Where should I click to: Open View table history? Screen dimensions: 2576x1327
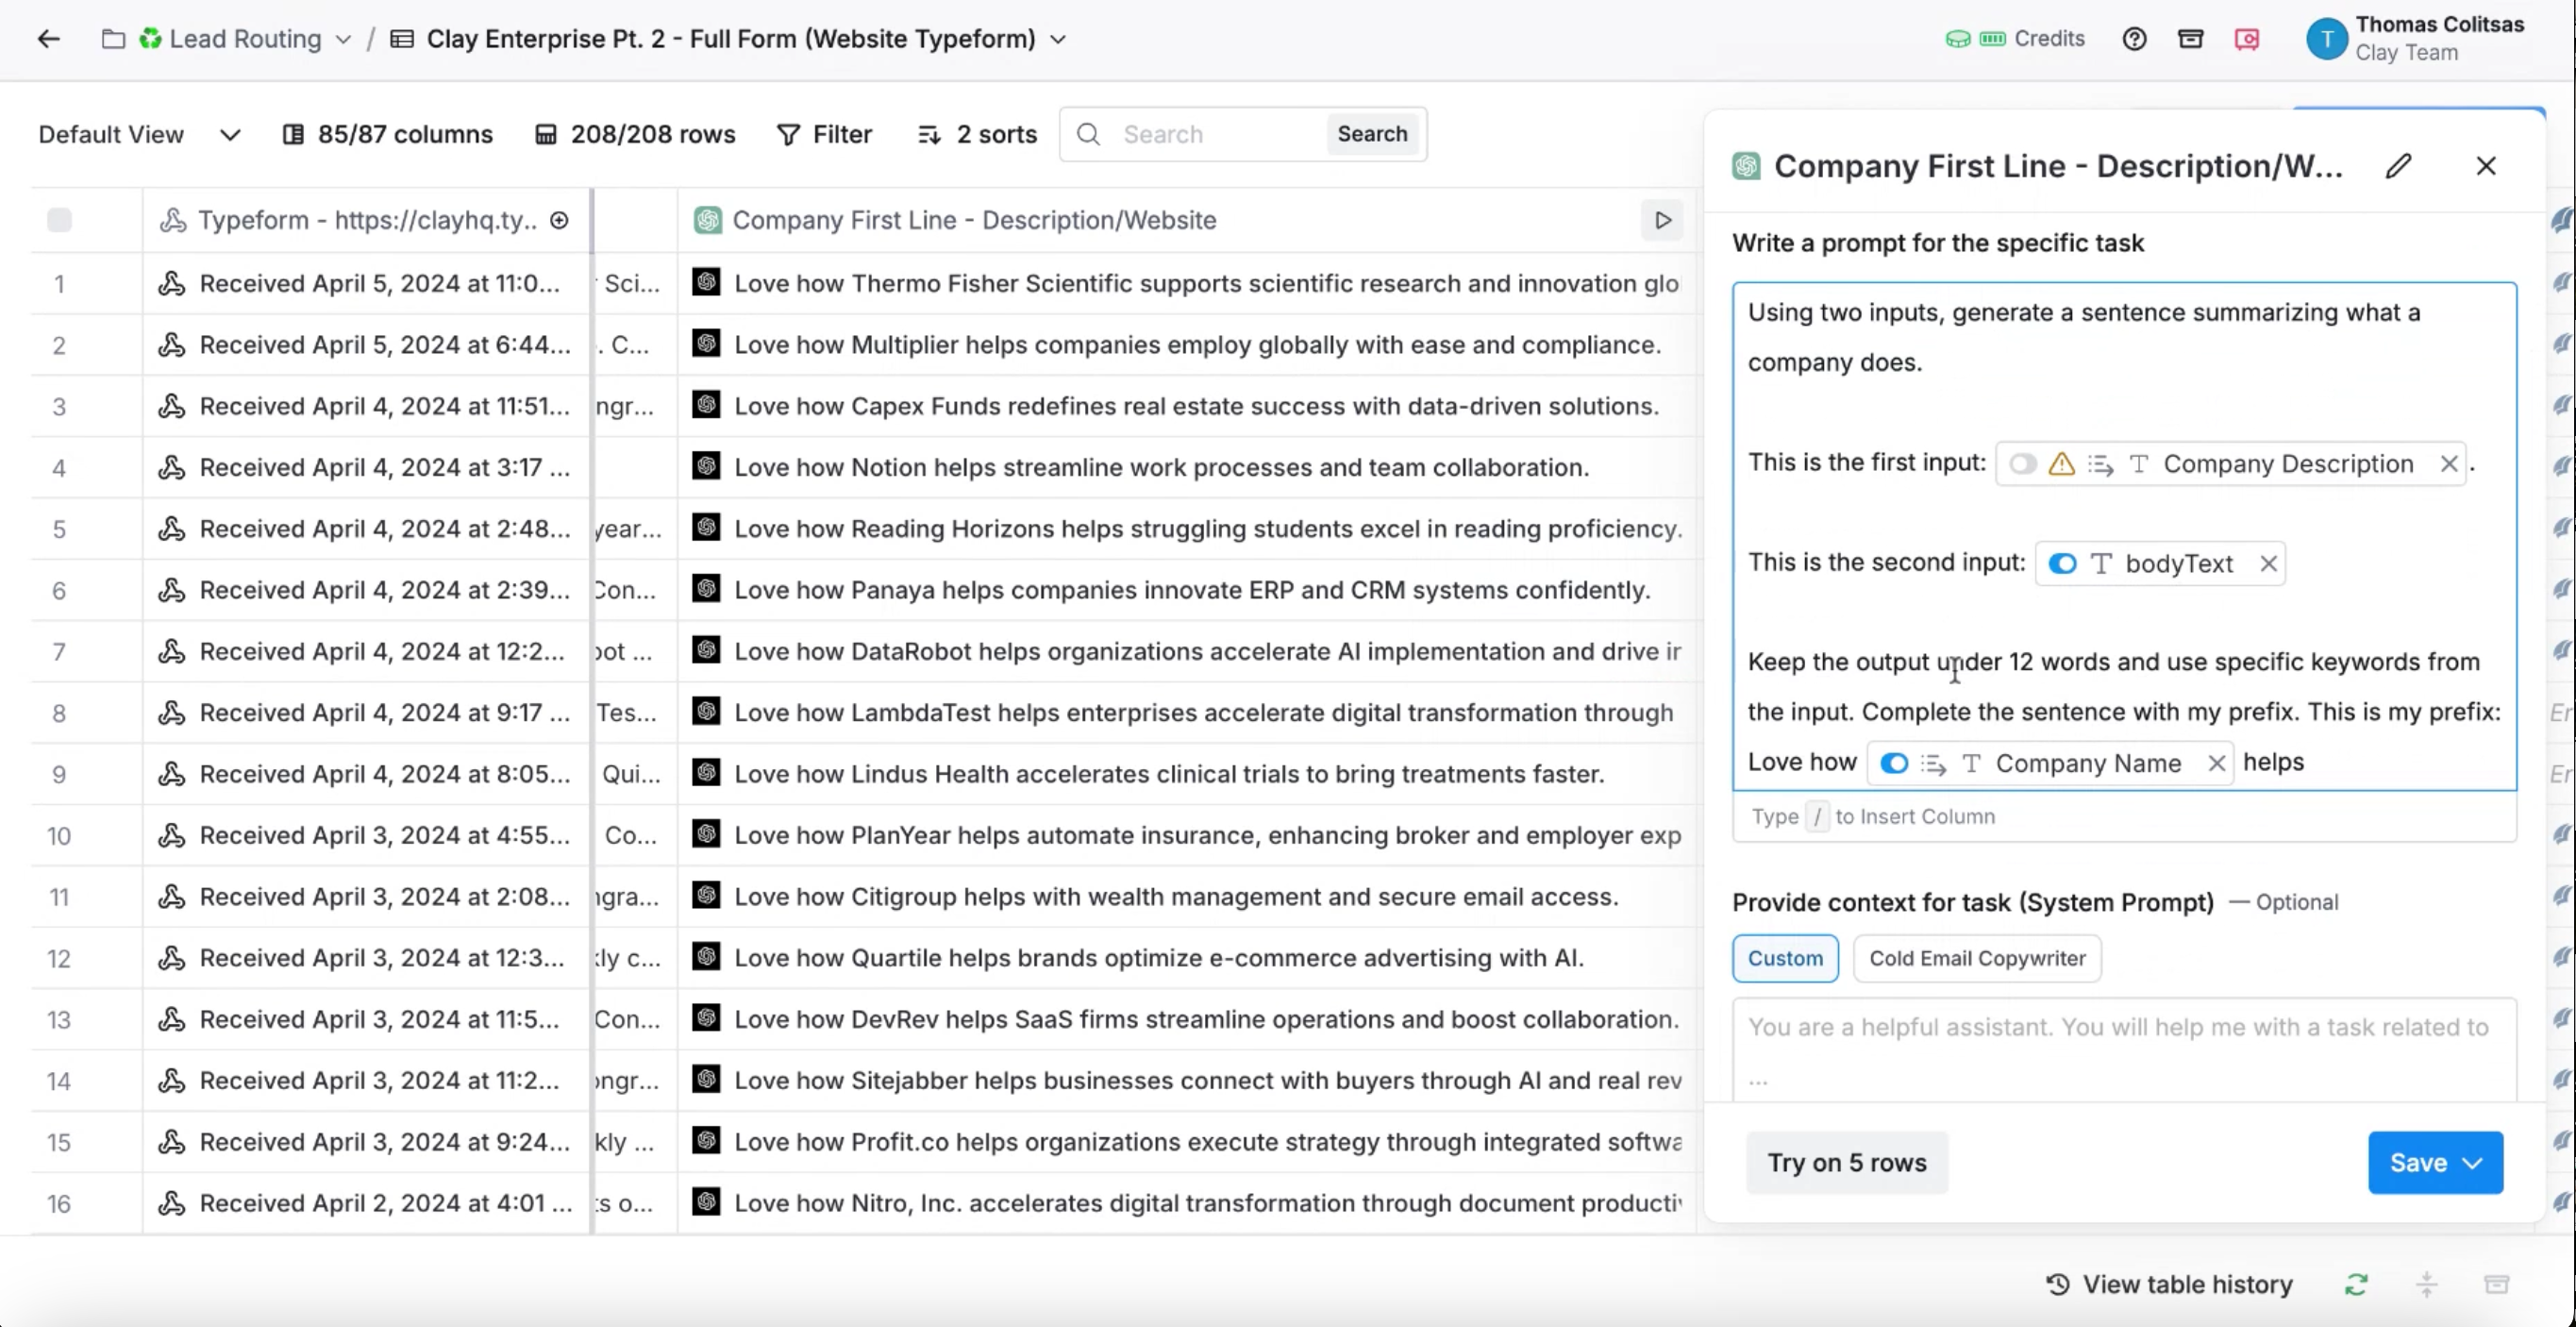click(x=2169, y=1284)
